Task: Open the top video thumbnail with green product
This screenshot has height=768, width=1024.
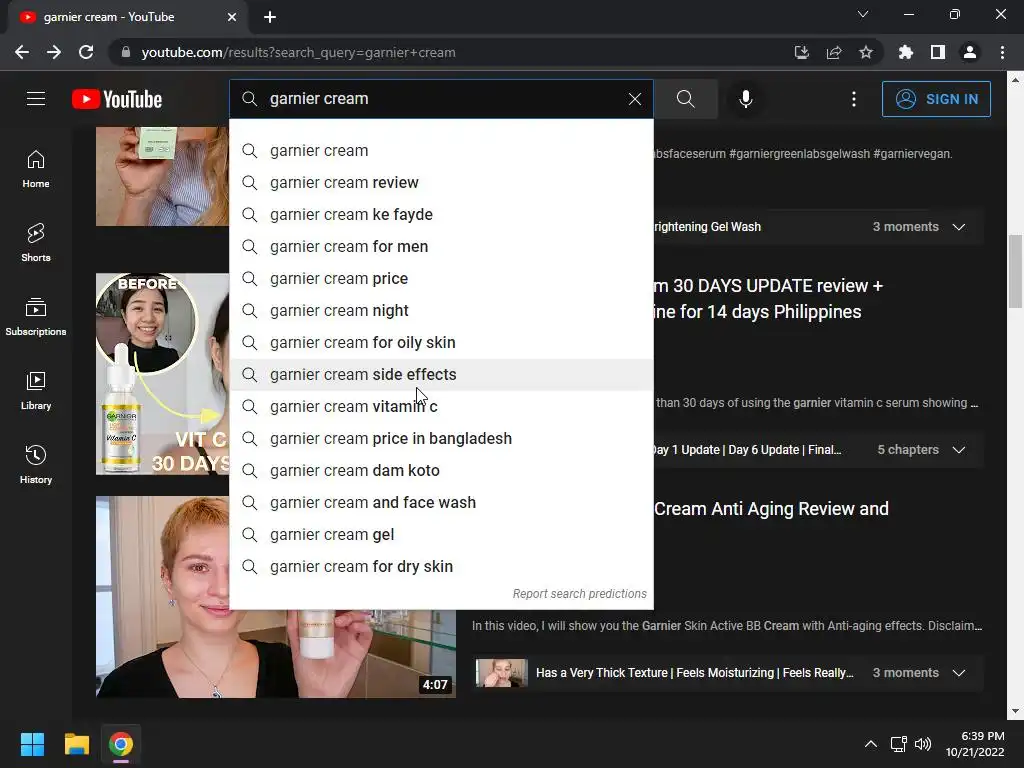Action: (163, 176)
